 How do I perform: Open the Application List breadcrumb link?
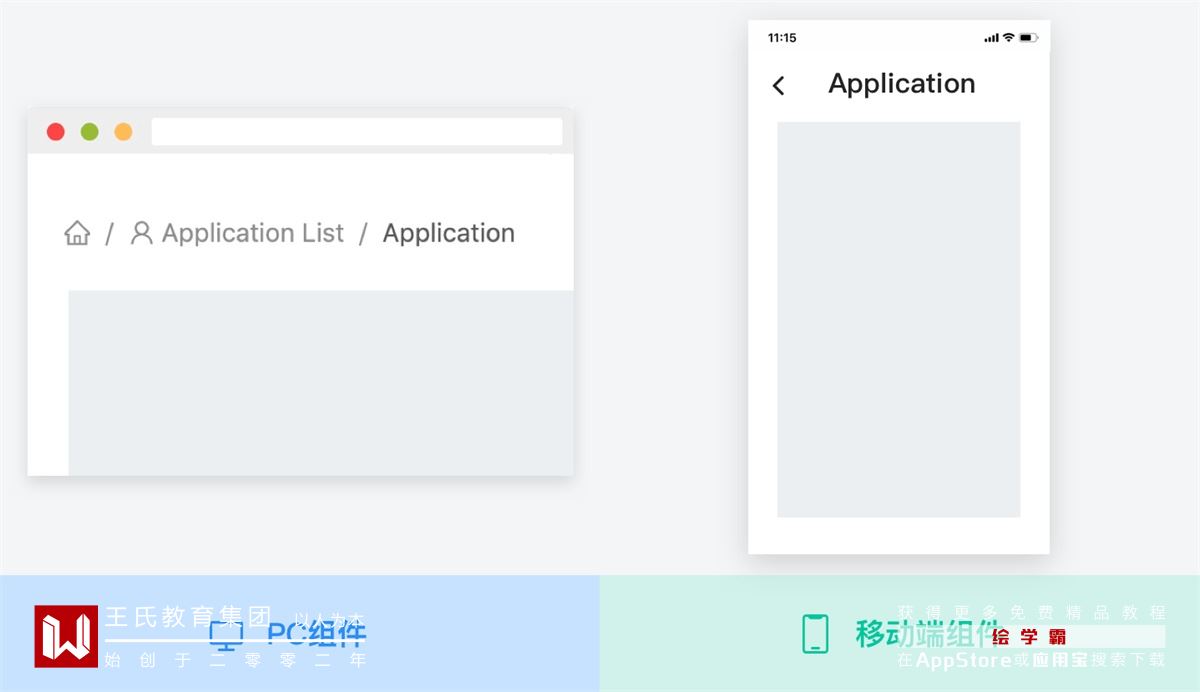252,233
